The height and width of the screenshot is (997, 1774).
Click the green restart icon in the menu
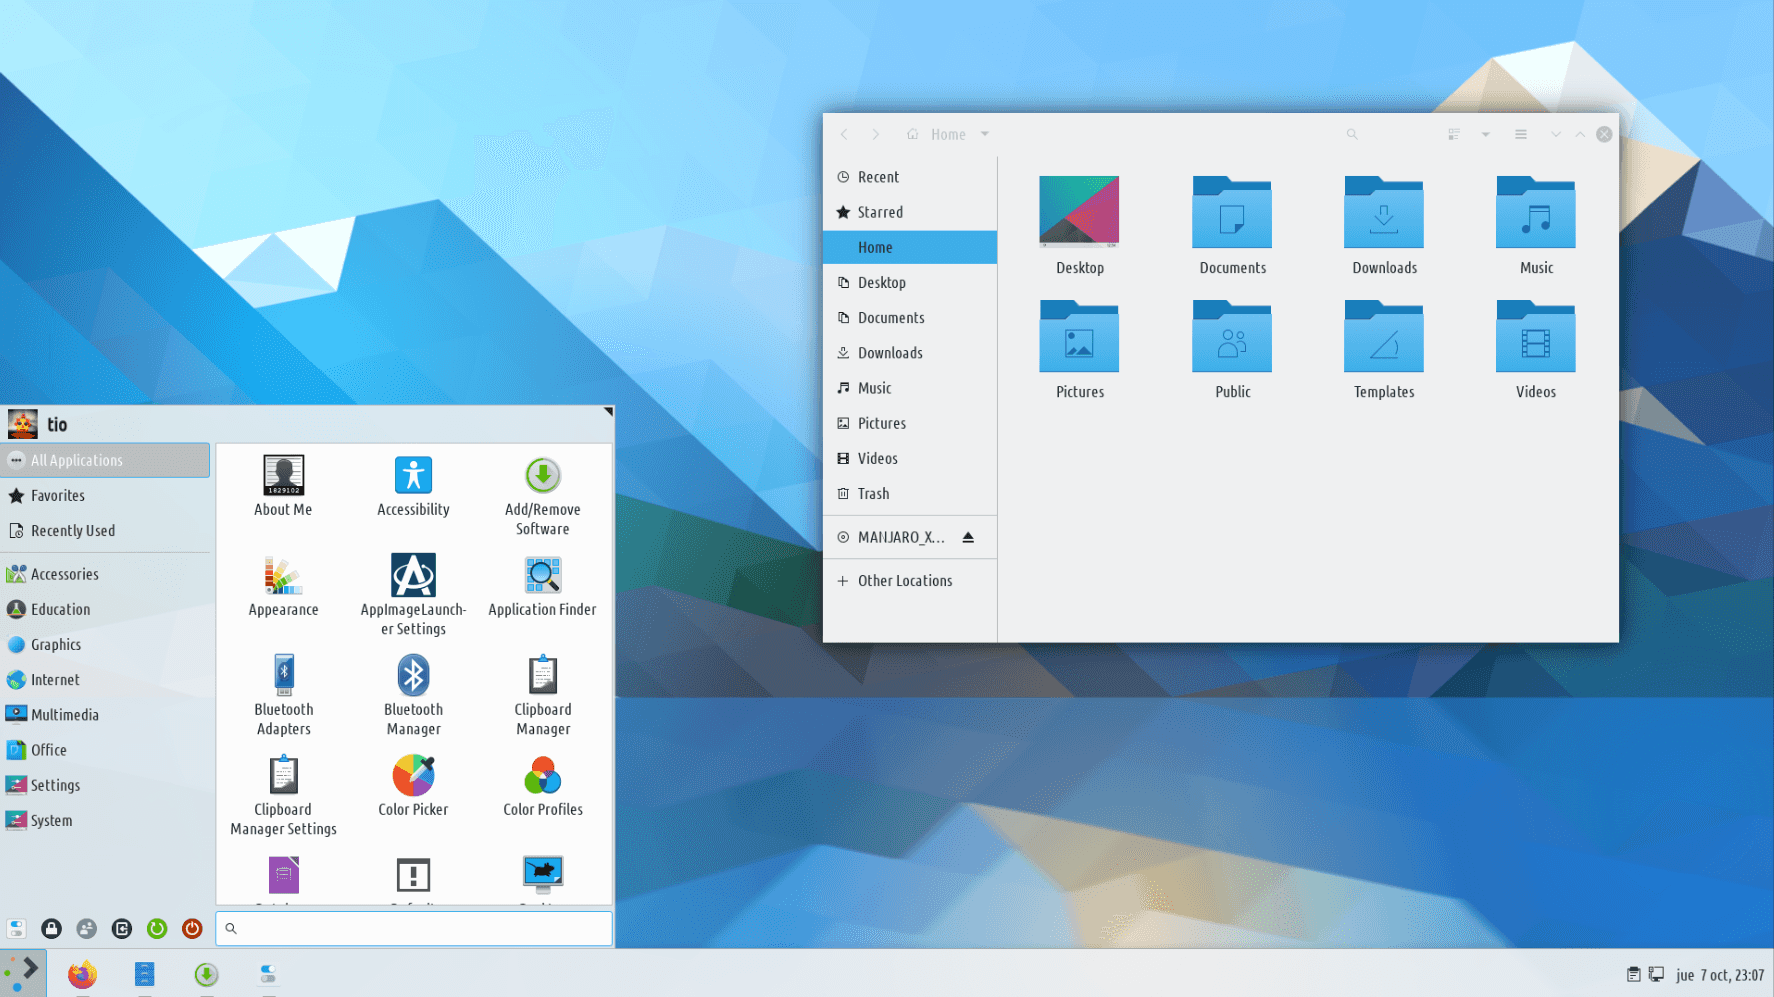pos(157,929)
